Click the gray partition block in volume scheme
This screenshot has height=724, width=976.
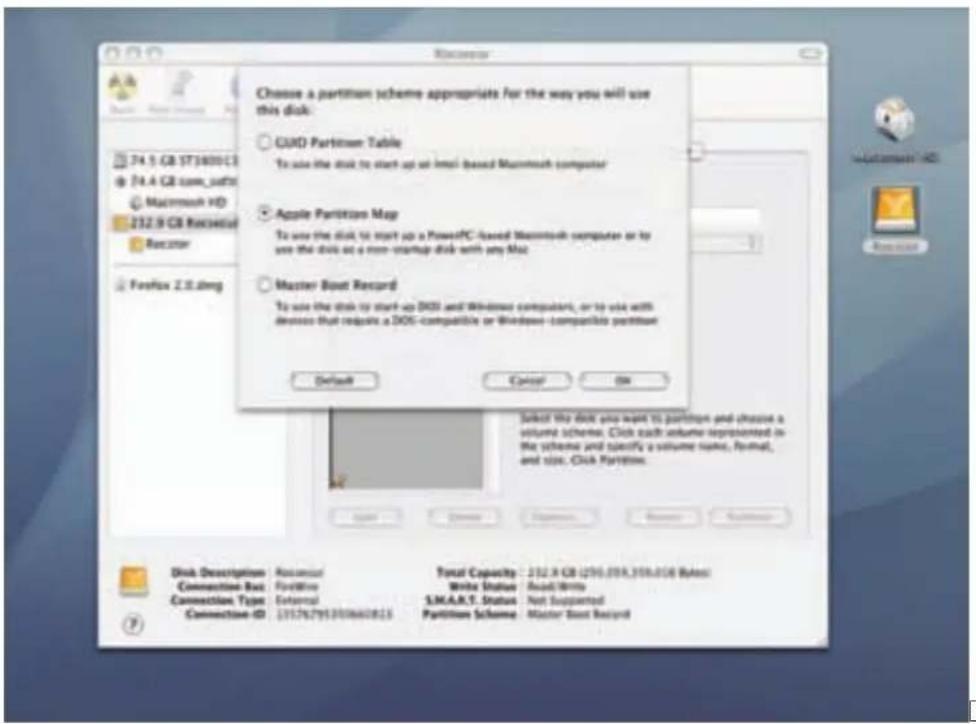[x=406, y=448]
